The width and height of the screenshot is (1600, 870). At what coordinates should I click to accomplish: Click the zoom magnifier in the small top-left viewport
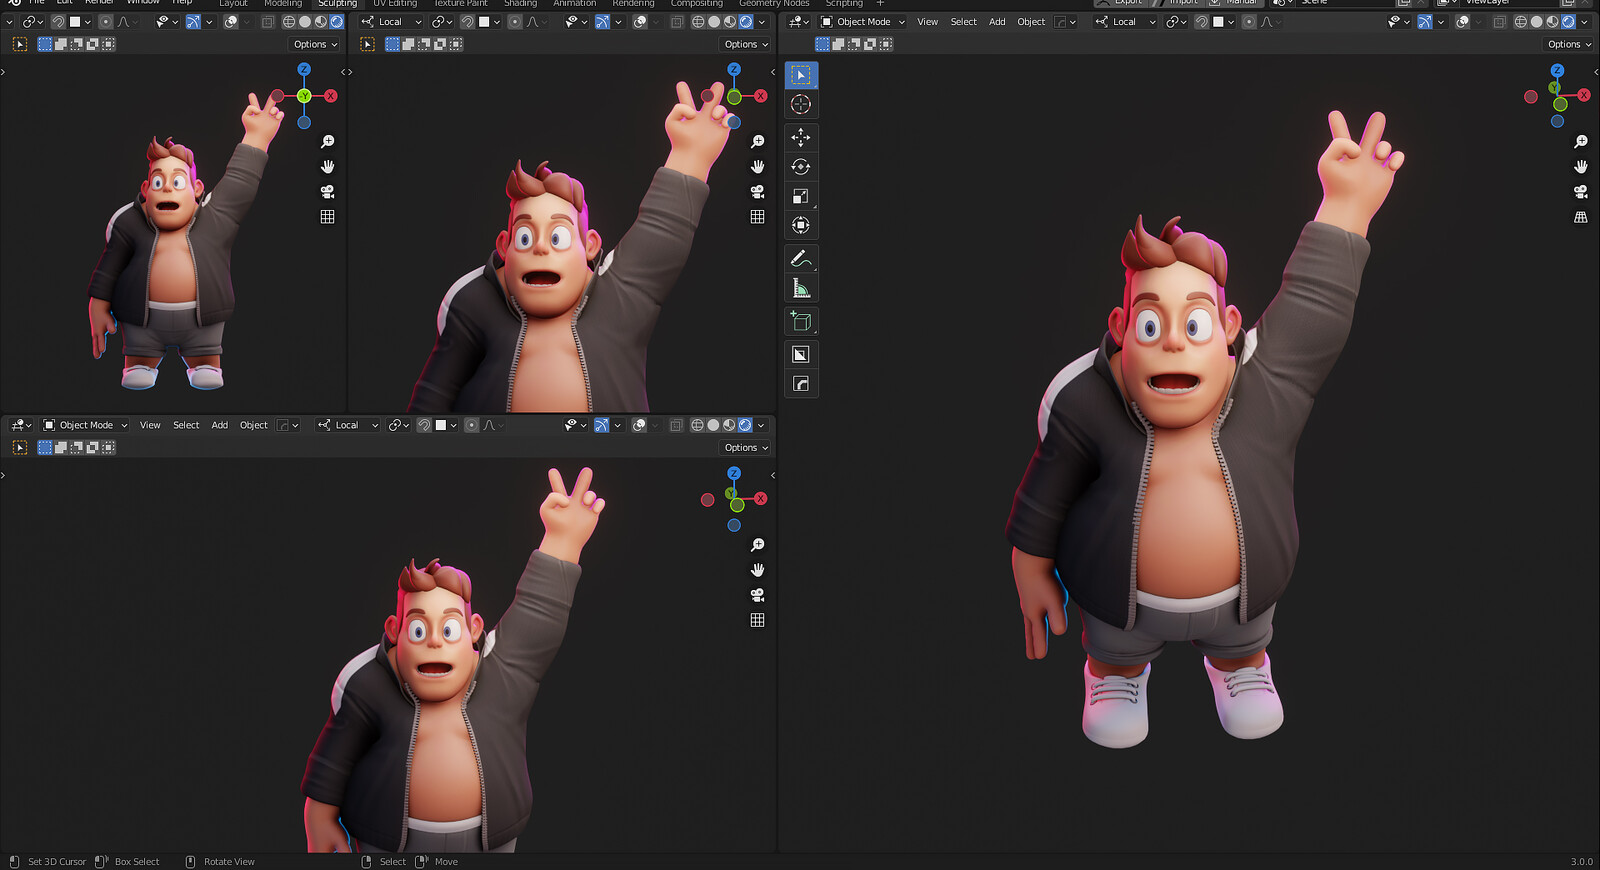click(x=327, y=142)
